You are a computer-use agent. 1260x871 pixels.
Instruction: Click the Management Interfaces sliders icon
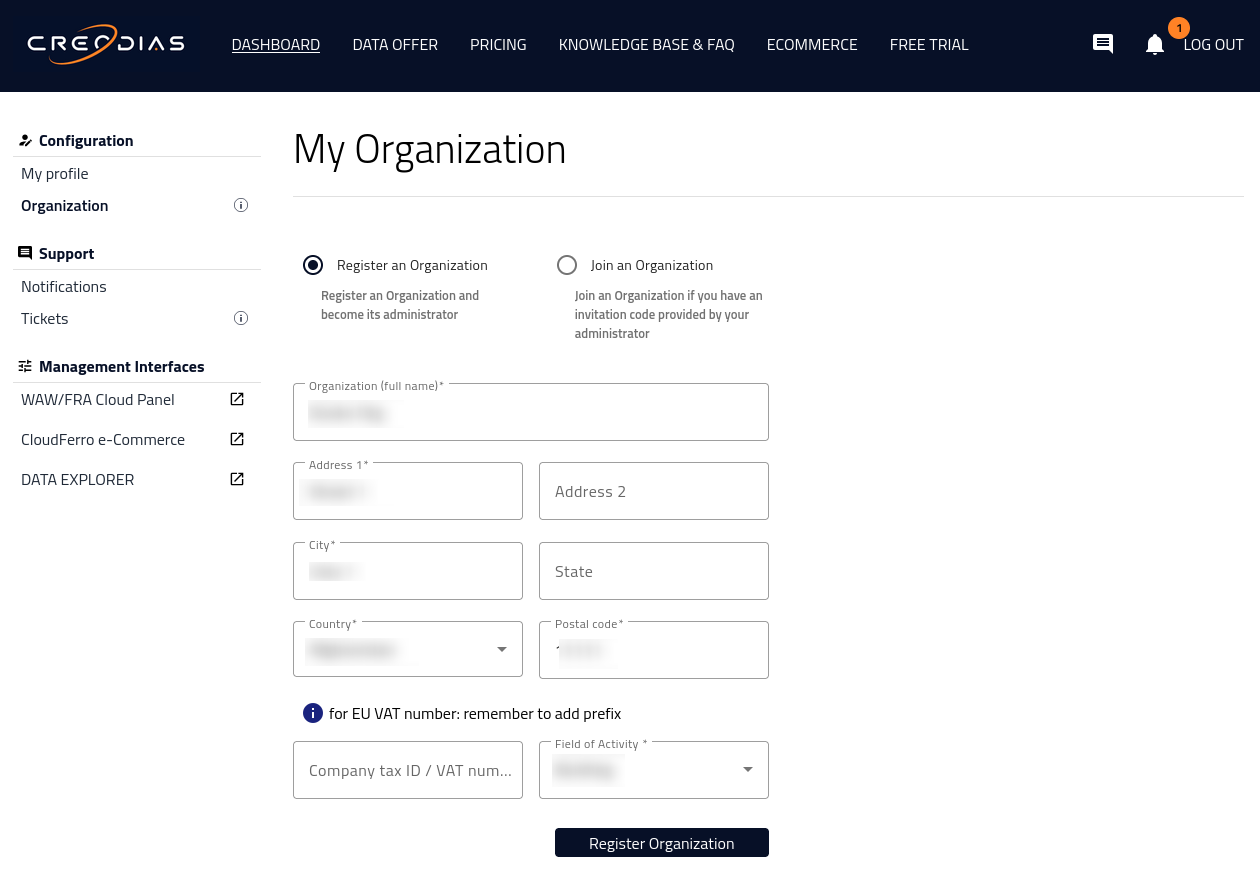26,366
